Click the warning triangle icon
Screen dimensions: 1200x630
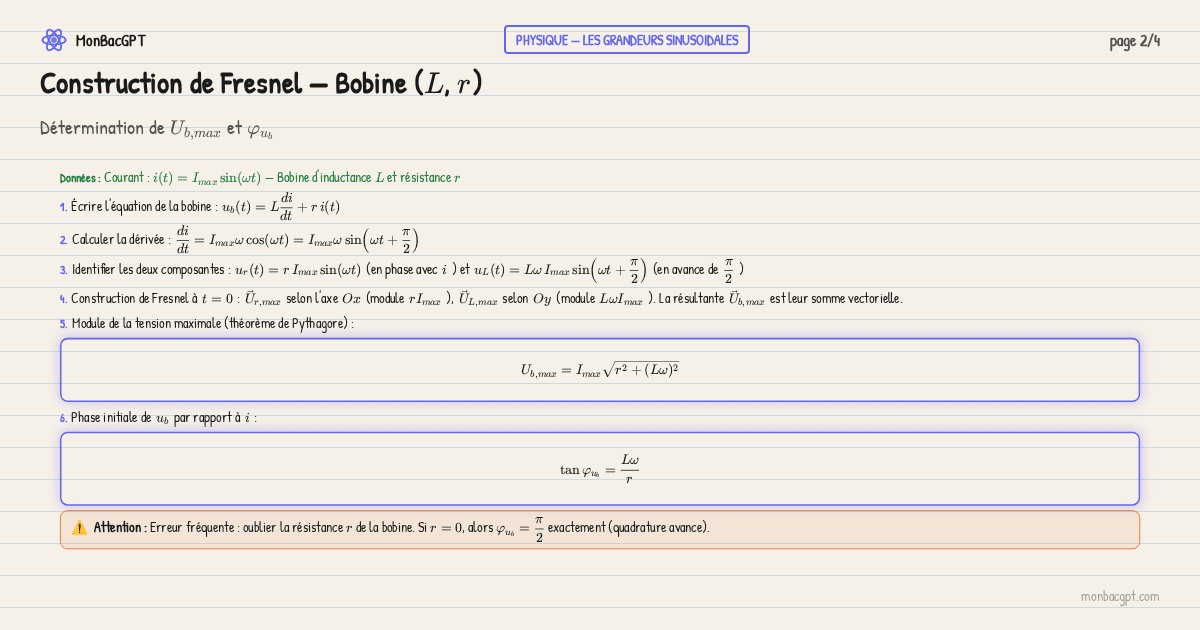79,527
